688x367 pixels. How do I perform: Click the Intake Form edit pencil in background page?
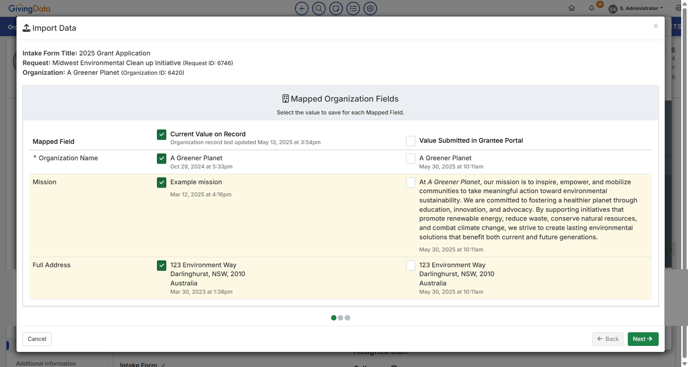point(163,365)
